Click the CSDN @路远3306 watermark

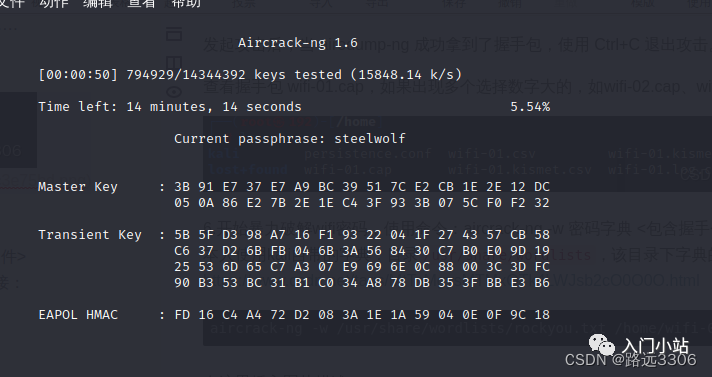630,360
